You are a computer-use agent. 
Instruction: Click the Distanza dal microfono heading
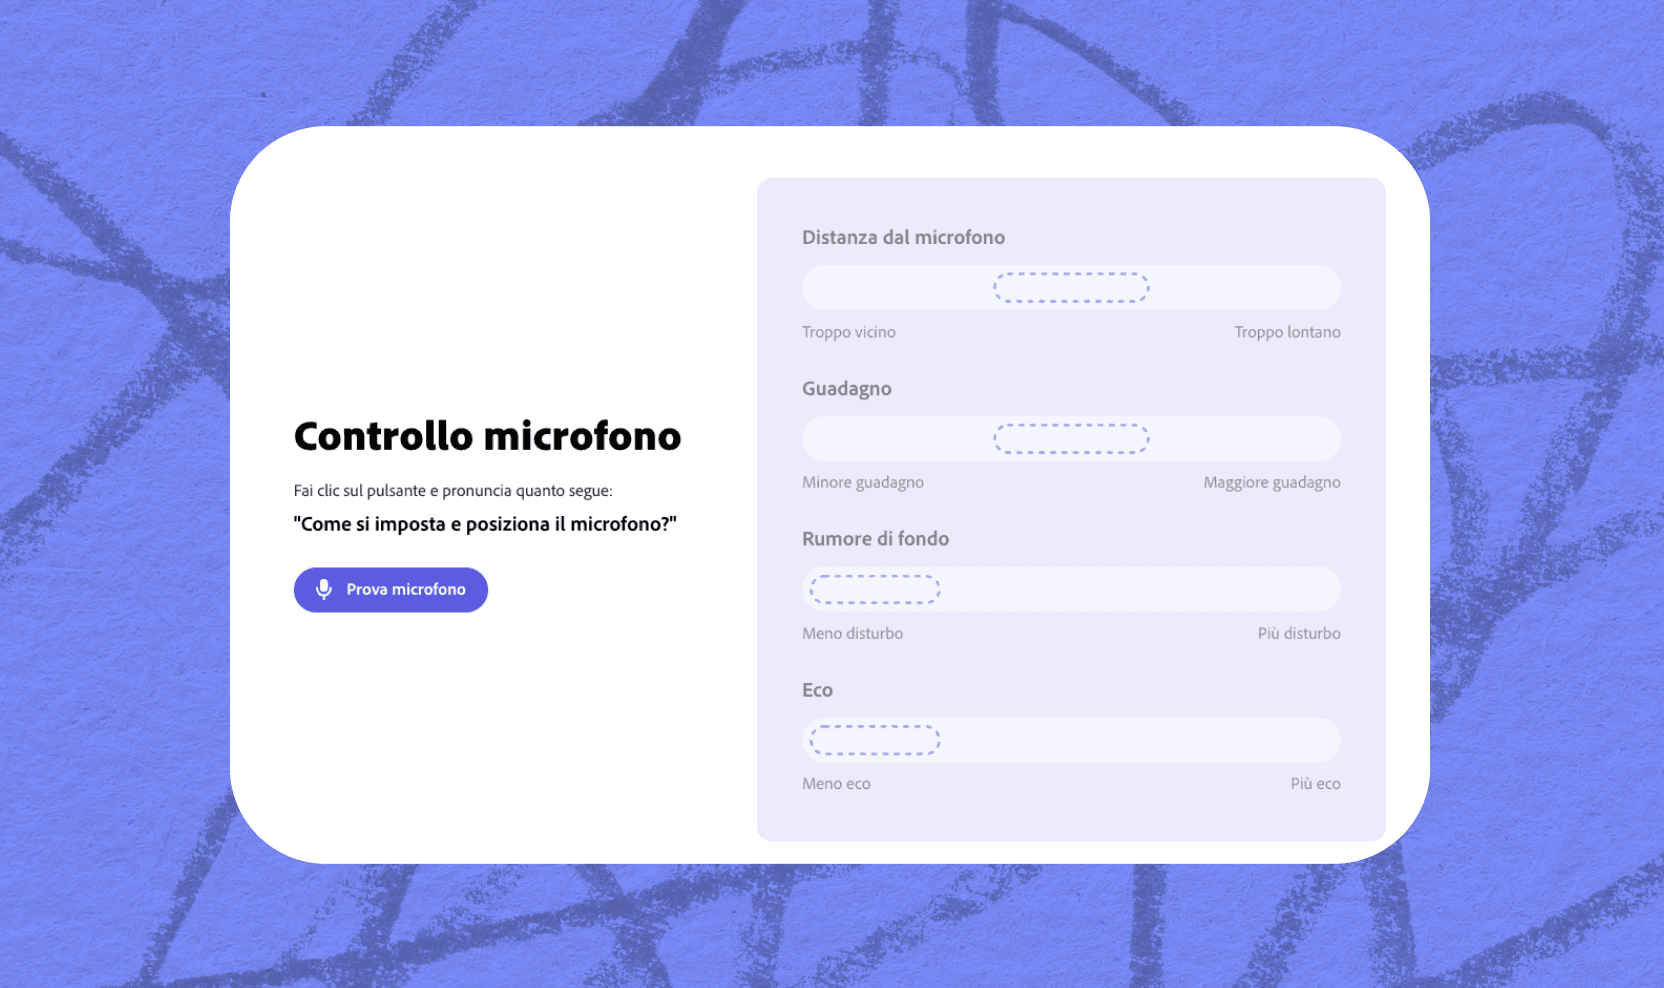point(902,237)
